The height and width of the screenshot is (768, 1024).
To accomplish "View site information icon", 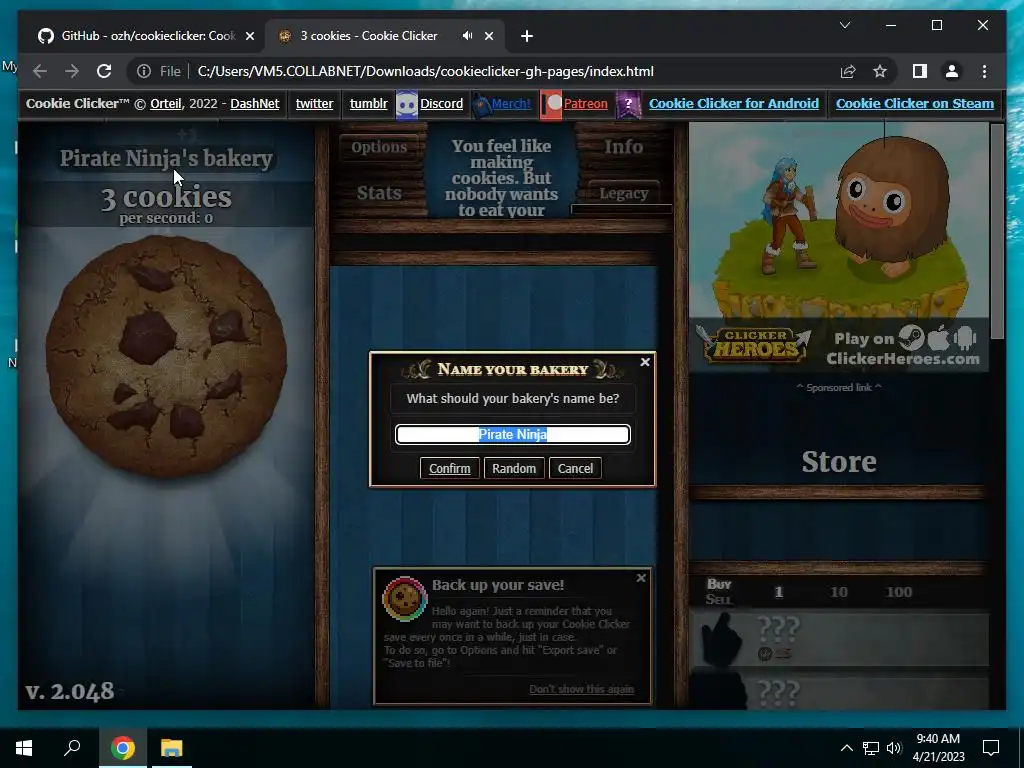I will point(144,71).
